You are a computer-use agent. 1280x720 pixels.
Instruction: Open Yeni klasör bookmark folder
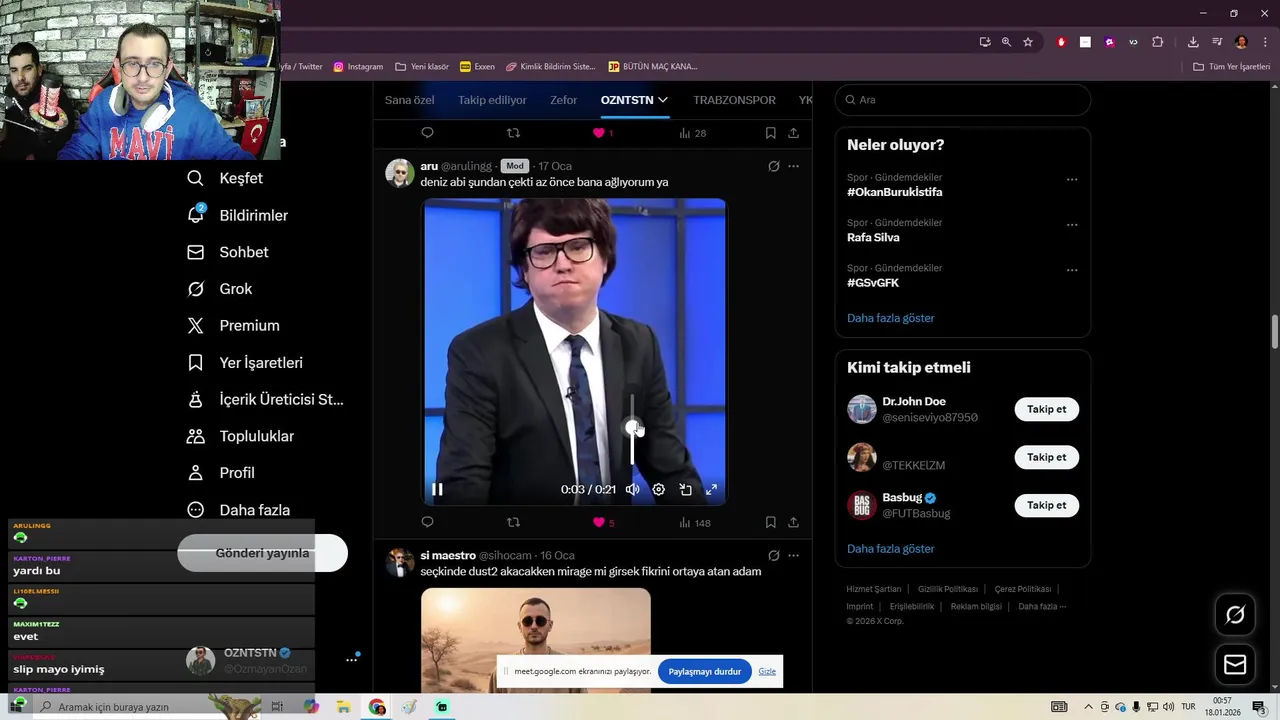(422, 67)
